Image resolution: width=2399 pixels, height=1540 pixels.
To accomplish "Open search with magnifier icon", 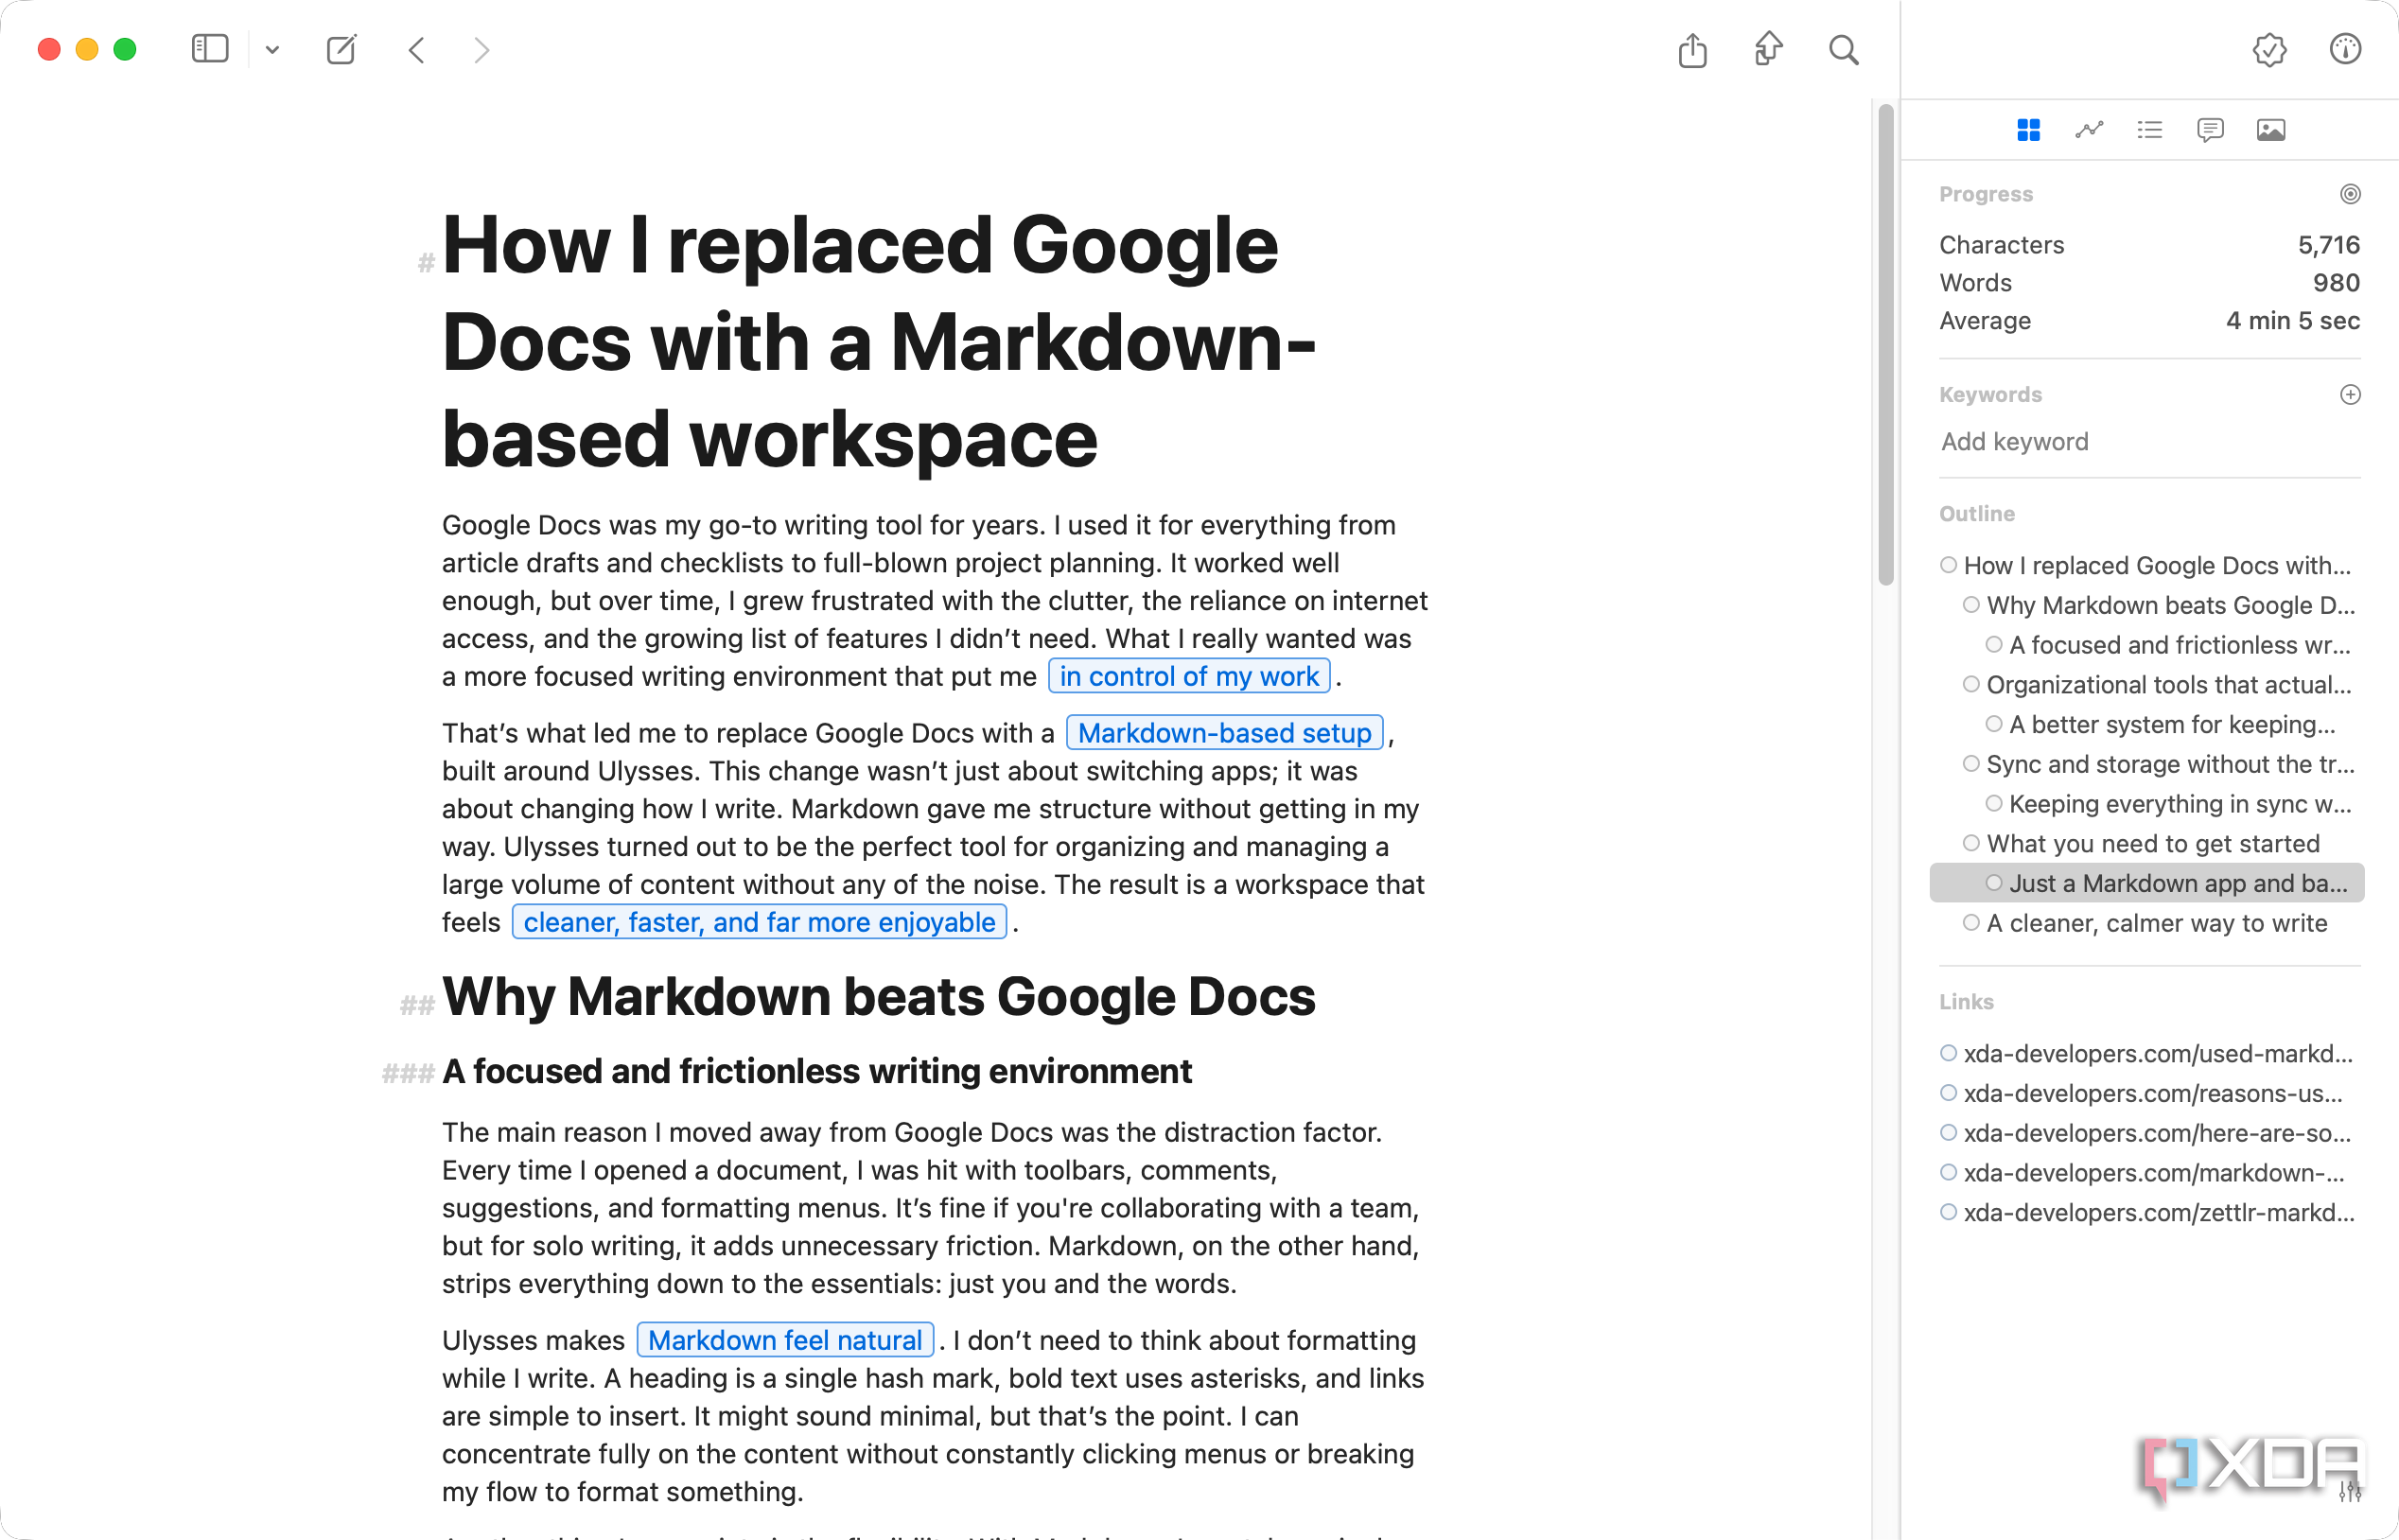I will (1843, 49).
